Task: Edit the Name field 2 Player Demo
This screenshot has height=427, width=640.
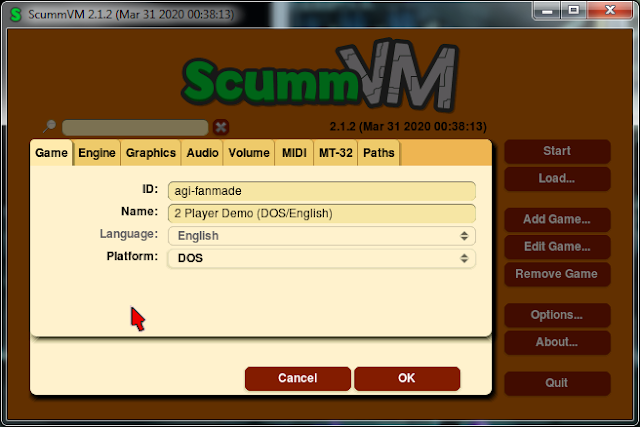Action: [x=322, y=214]
